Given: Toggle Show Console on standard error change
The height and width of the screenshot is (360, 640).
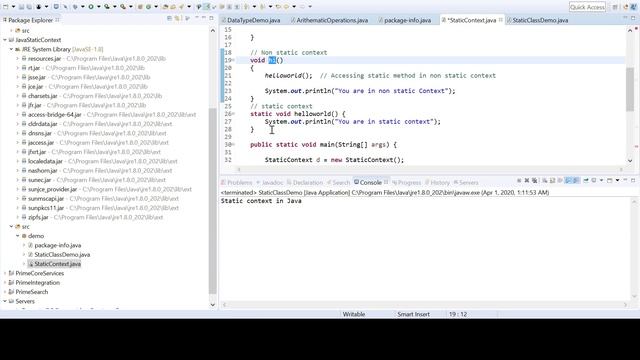Looking at the screenshot, I should pos(576,180).
